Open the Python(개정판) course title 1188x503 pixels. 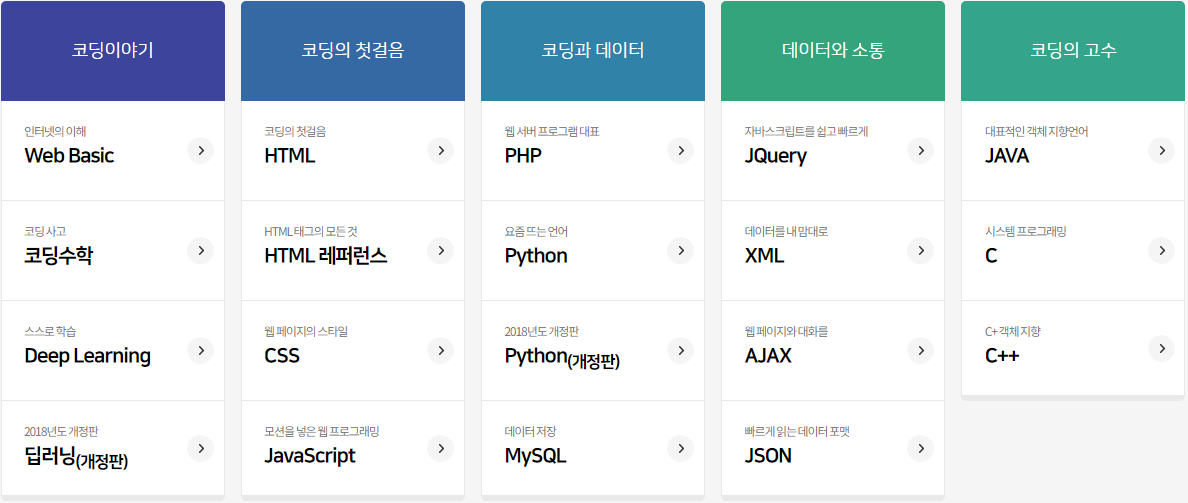562,358
